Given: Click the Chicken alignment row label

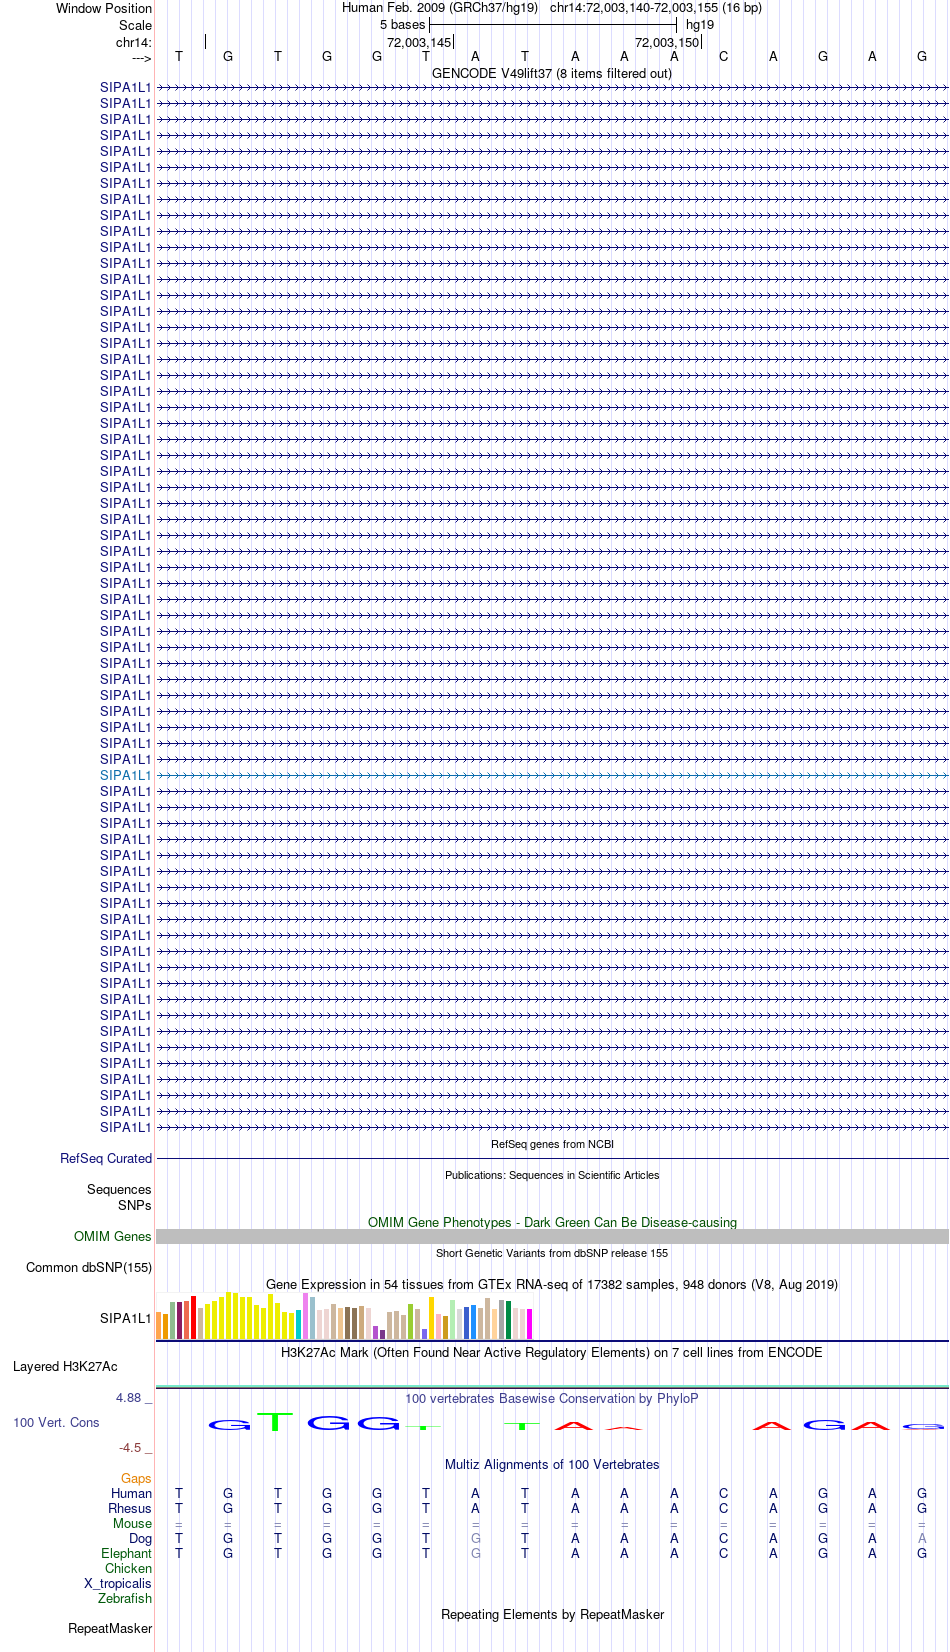Looking at the screenshot, I should point(129,1568).
